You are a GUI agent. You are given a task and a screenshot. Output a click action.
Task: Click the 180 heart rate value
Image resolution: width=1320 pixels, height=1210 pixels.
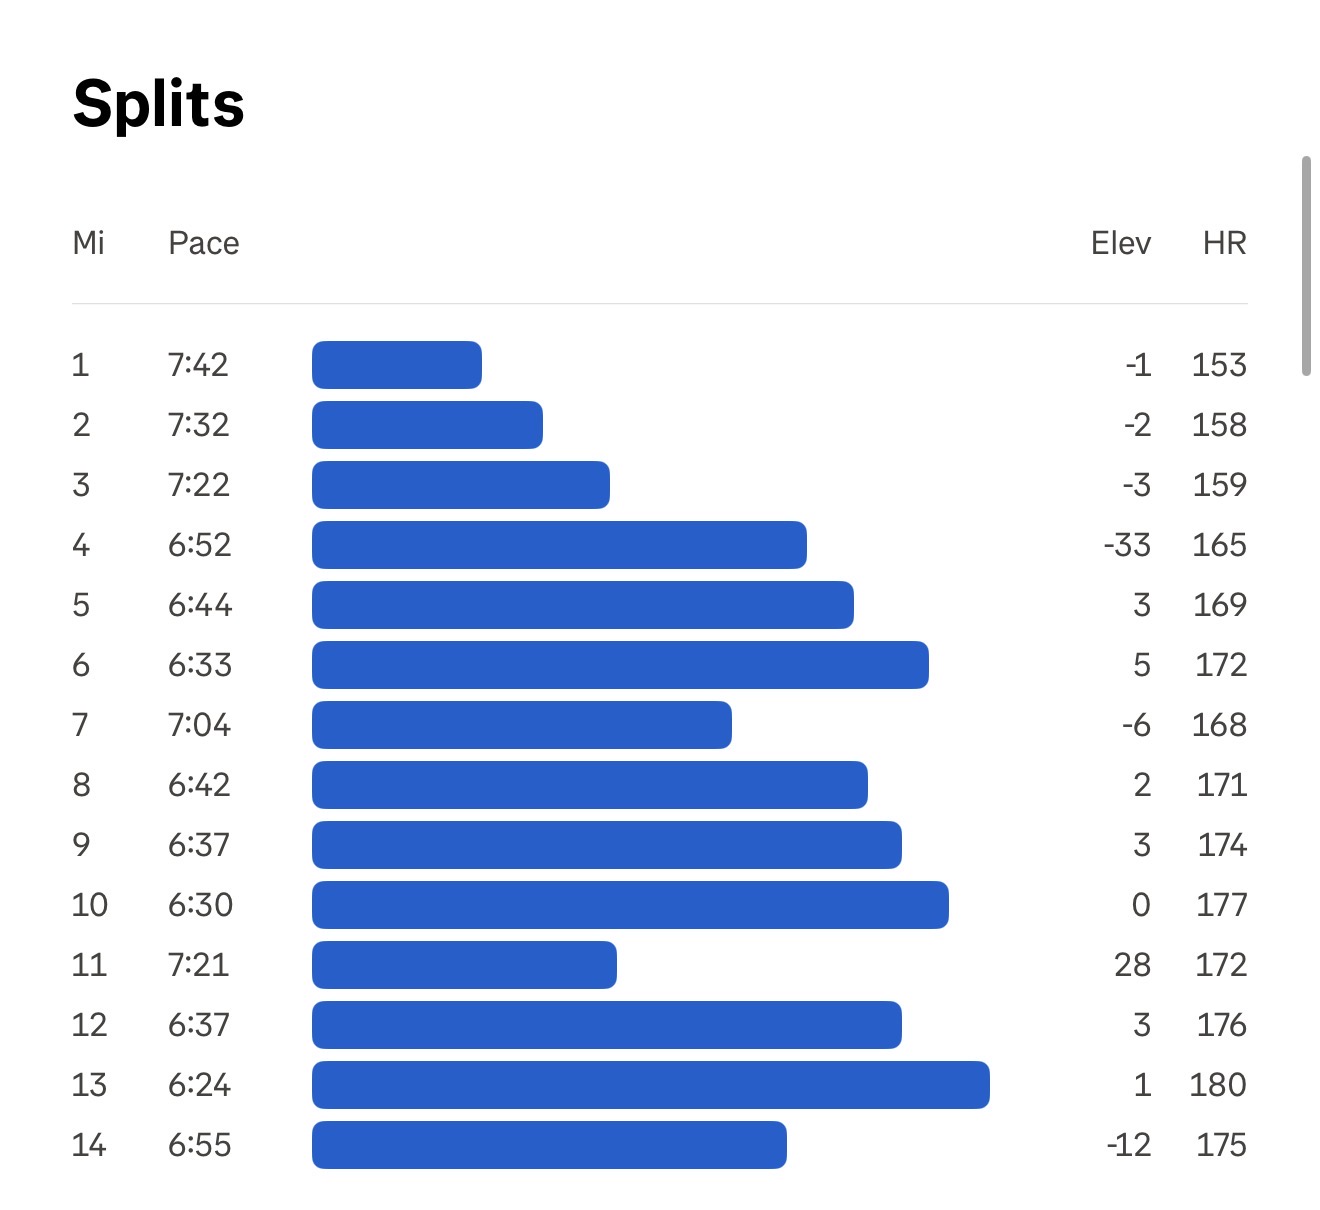(x=1218, y=1085)
